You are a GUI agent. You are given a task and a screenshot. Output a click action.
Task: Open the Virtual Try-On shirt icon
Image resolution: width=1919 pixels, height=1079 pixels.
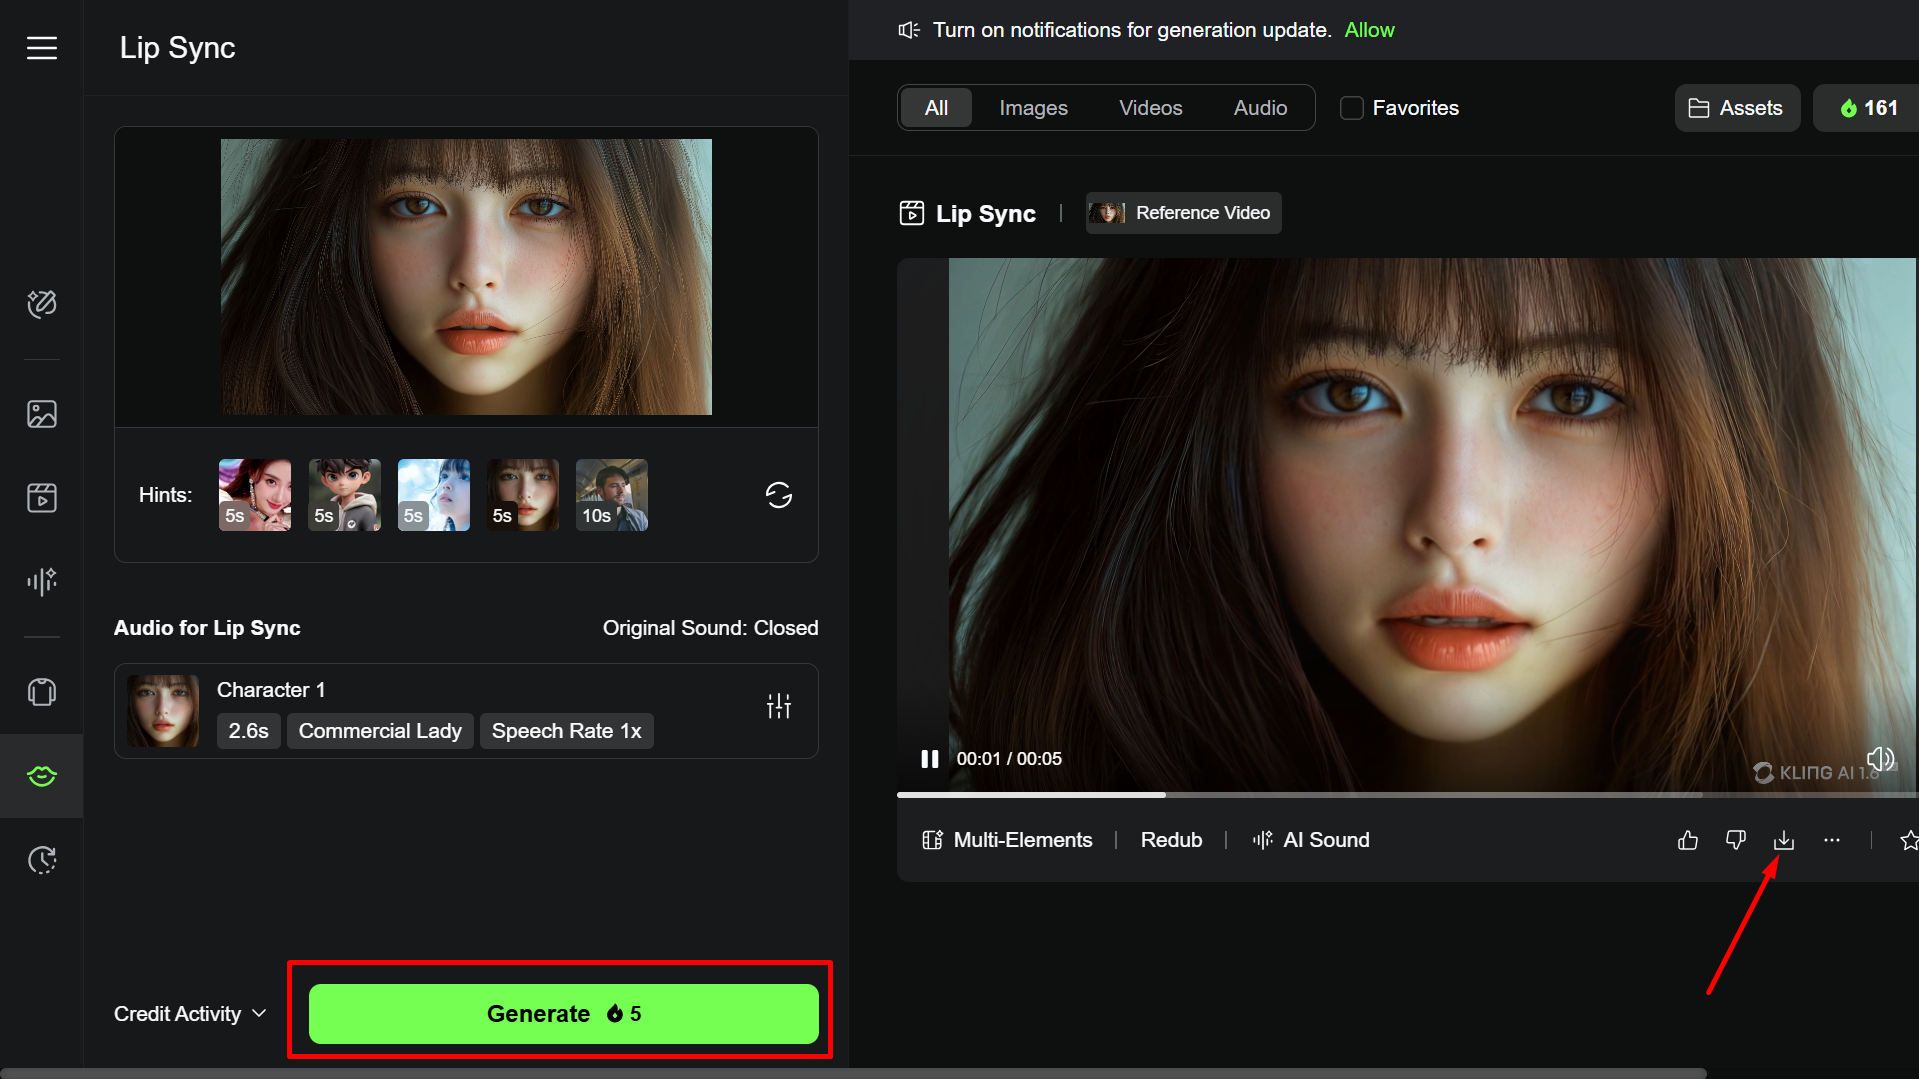tap(41, 691)
